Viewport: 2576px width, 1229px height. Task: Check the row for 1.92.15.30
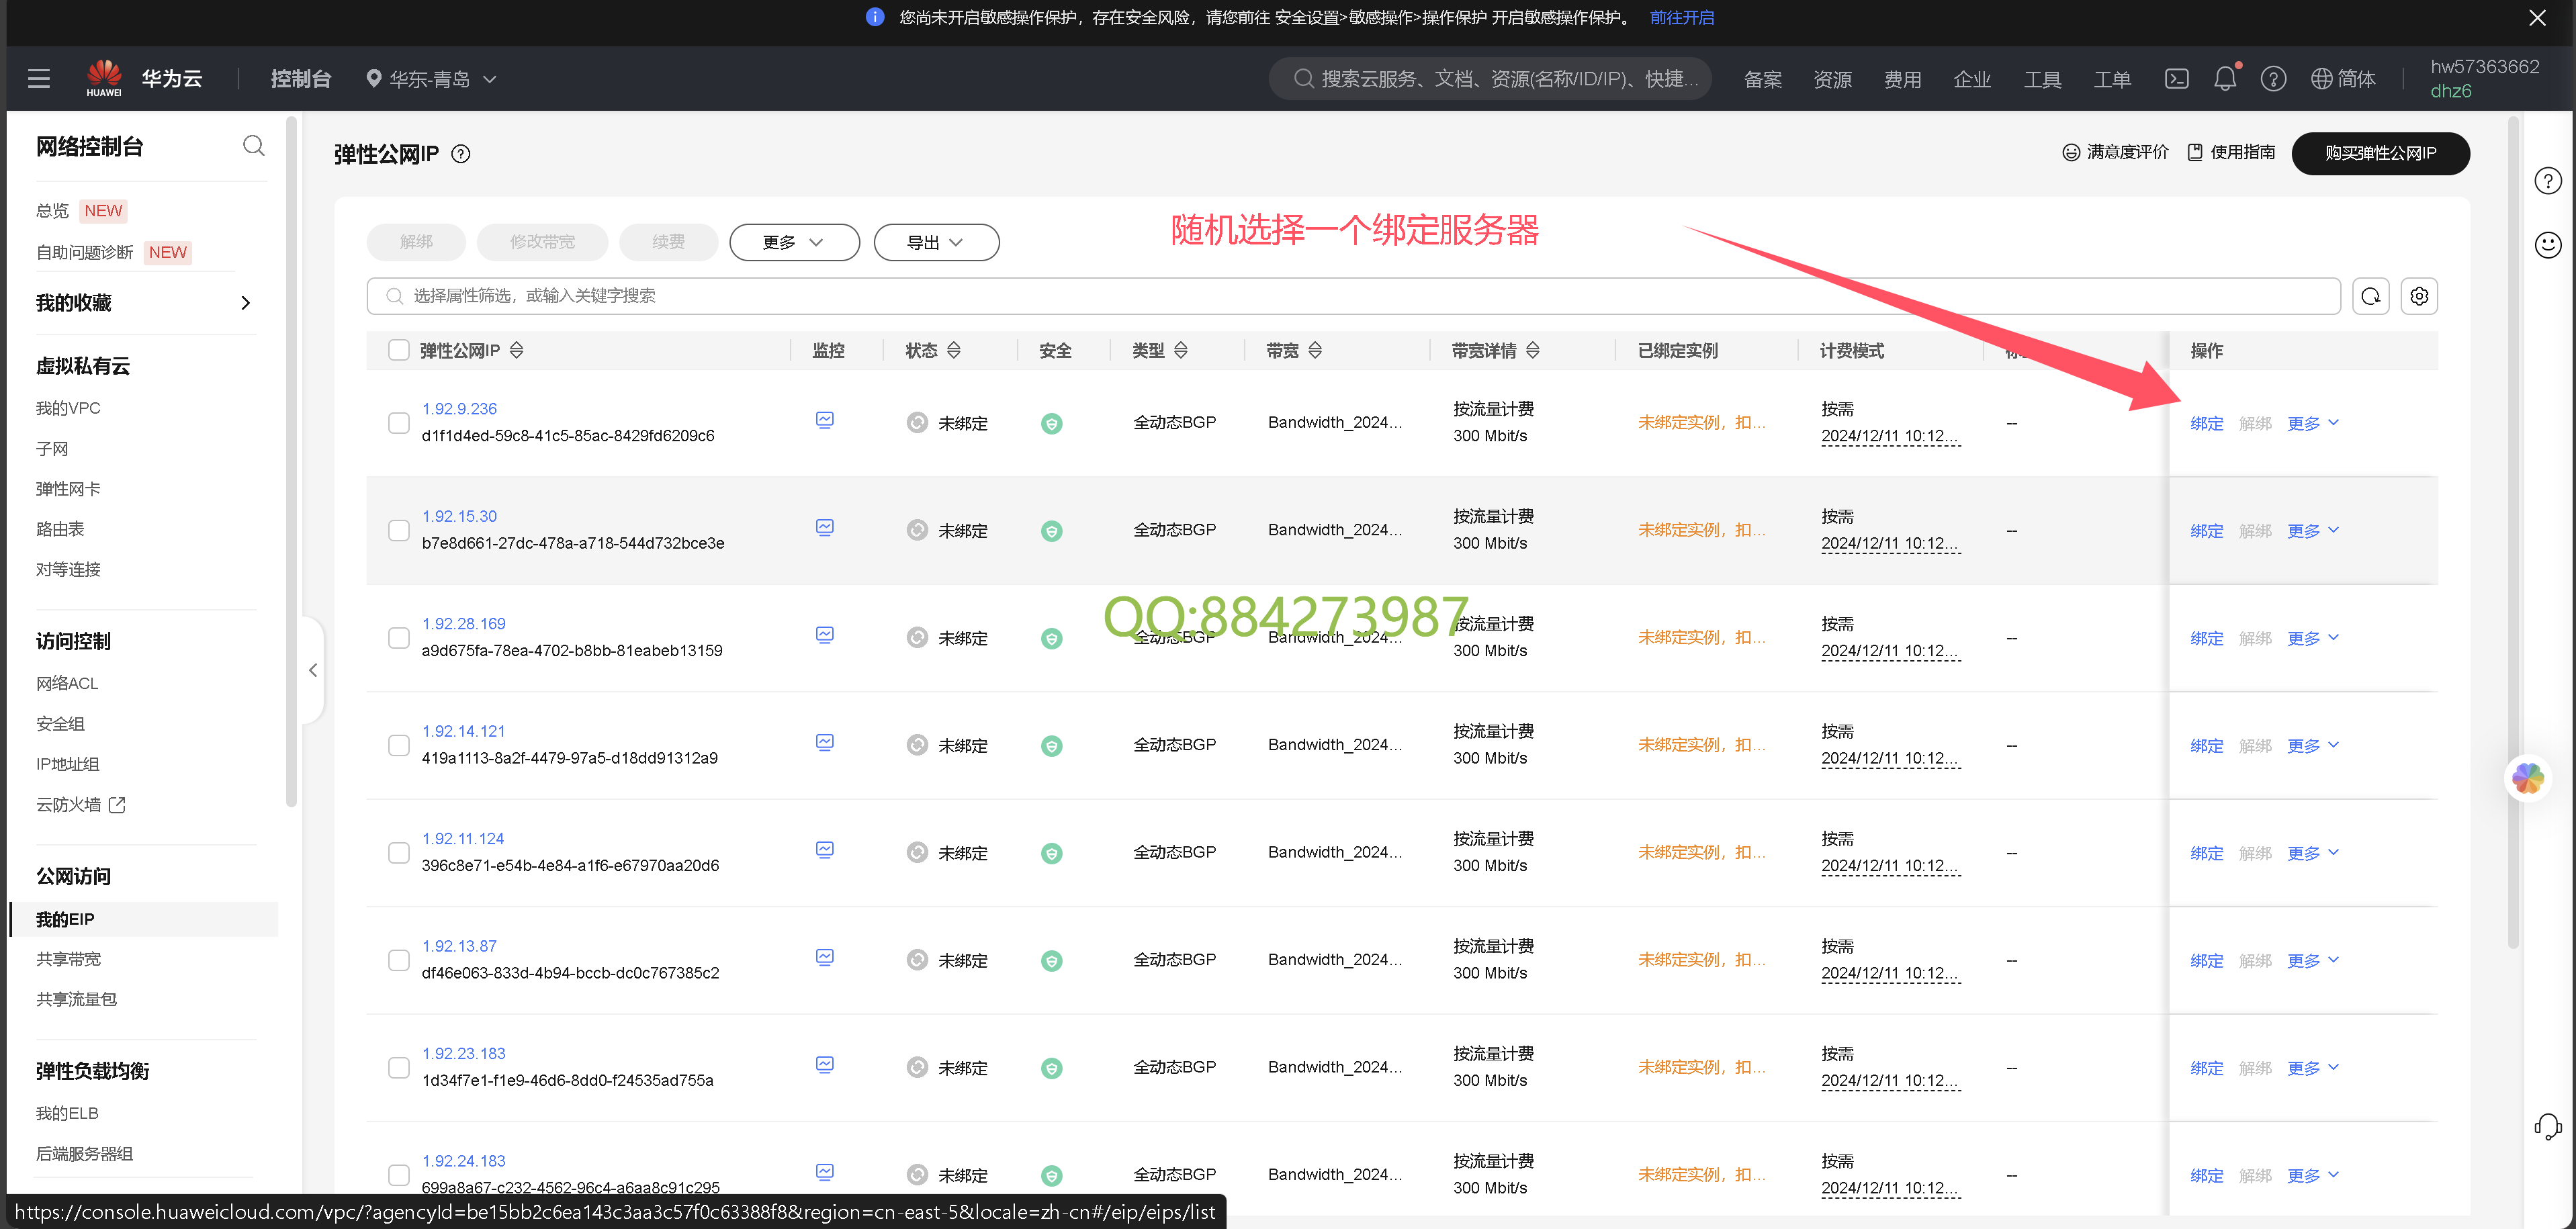tap(399, 530)
